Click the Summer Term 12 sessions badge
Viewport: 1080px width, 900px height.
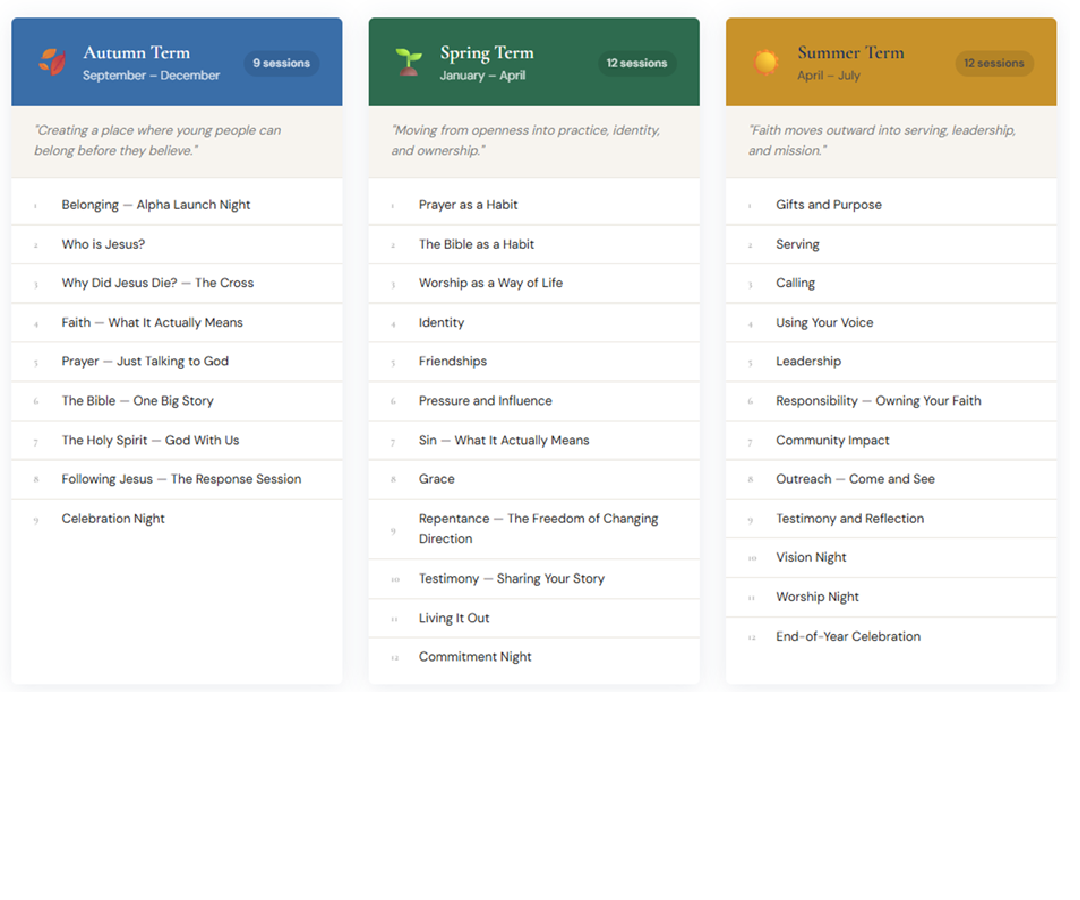click(x=994, y=63)
